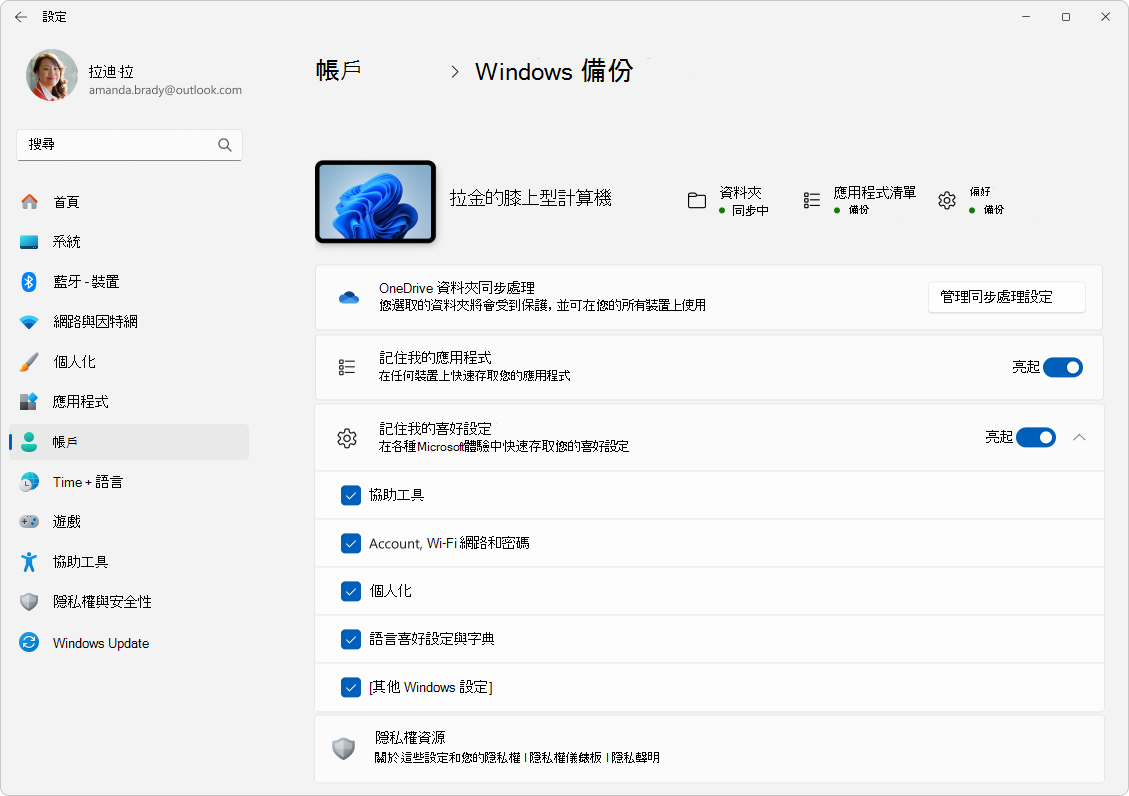The height and width of the screenshot is (796, 1129).
Task: Uncheck the 個人化 checkbox
Action: (x=351, y=592)
